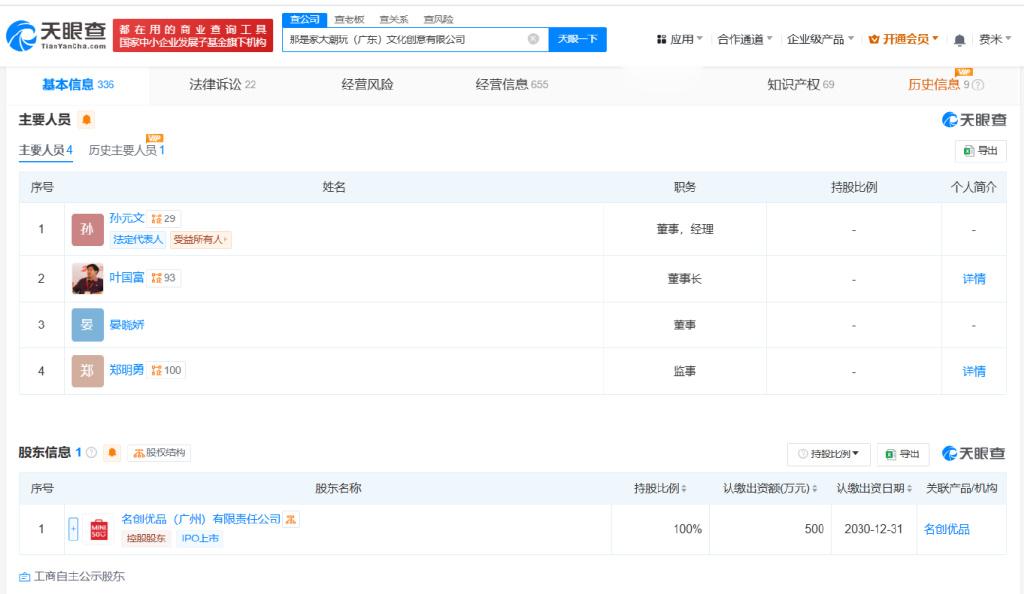Screen dimensions: 1024x594
Task: Open the 应用 dropdown menu
Action: click(x=680, y=39)
